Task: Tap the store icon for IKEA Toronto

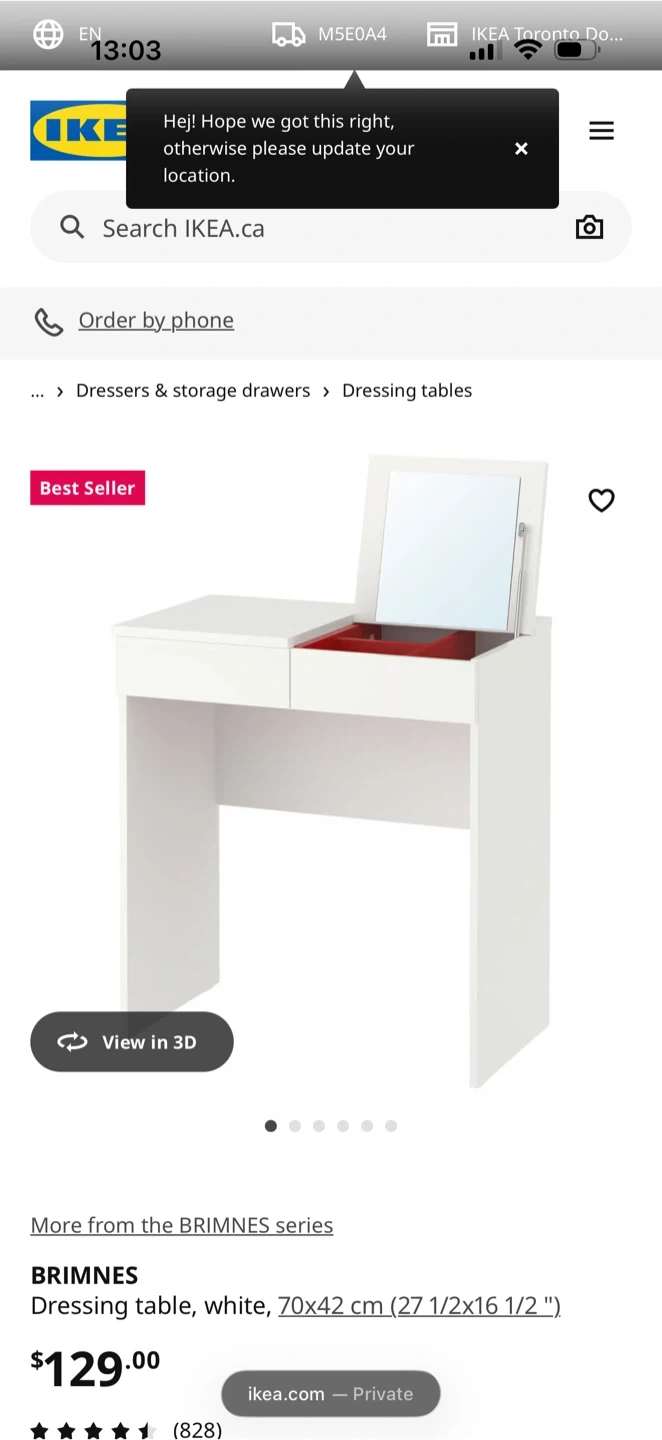Action: click(442, 34)
